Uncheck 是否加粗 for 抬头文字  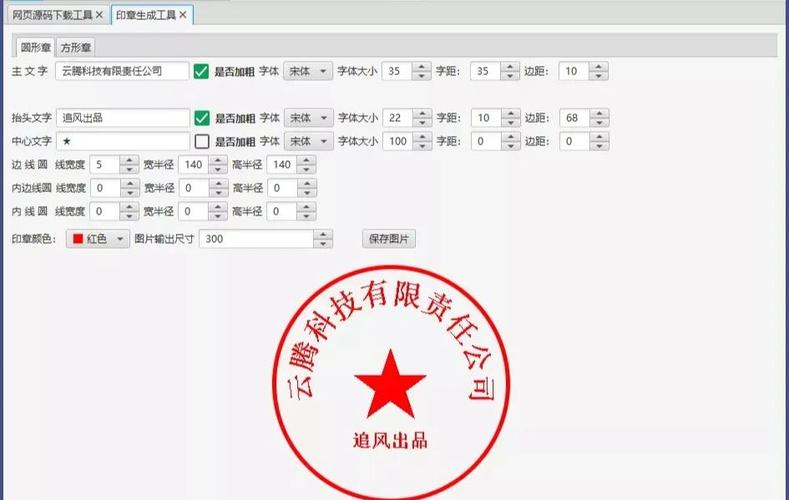tap(202, 118)
